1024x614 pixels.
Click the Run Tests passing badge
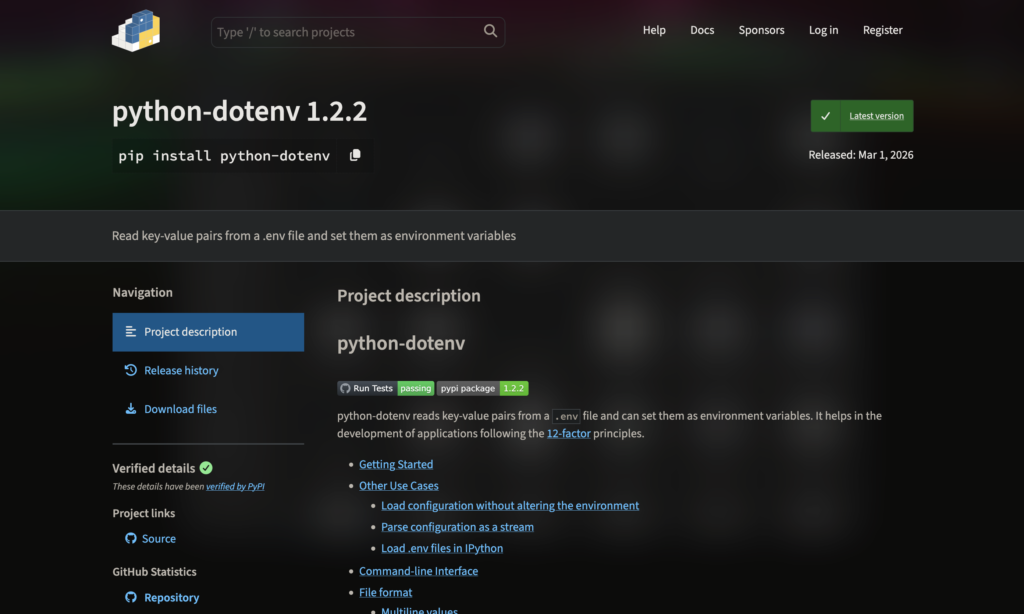pyautogui.click(x=385, y=388)
